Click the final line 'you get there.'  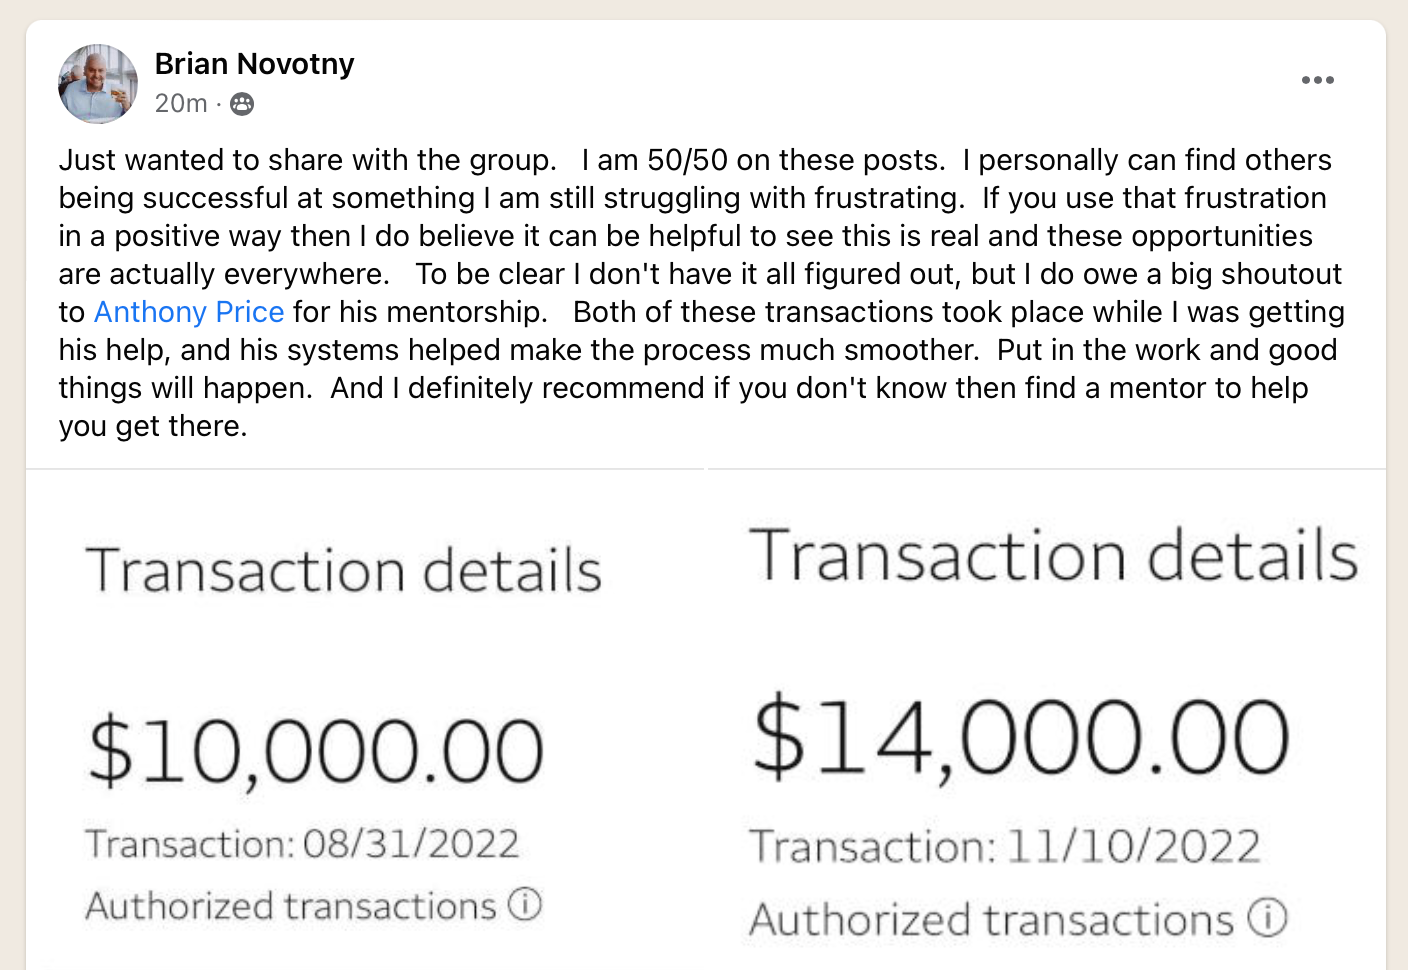(153, 426)
